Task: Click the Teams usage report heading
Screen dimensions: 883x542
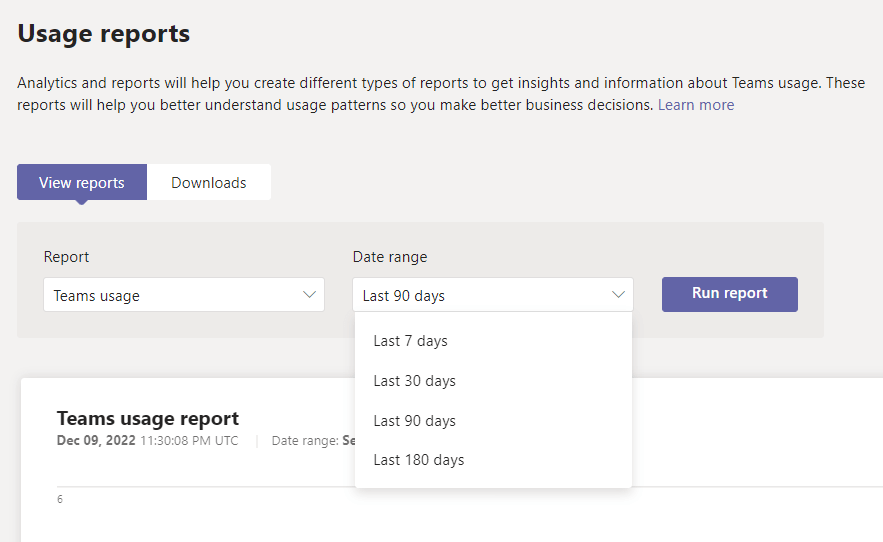Action: pyautogui.click(x=148, y=419)
